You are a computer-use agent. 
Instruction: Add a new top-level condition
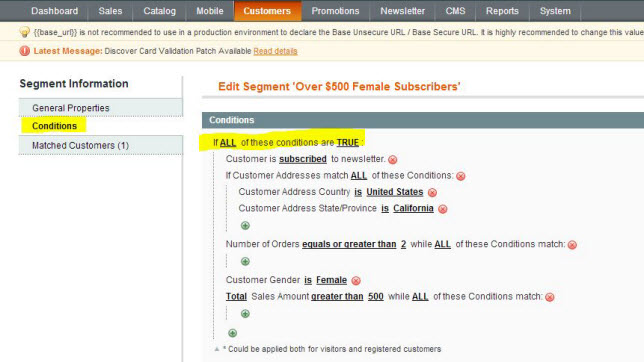[x=232, y=333]
